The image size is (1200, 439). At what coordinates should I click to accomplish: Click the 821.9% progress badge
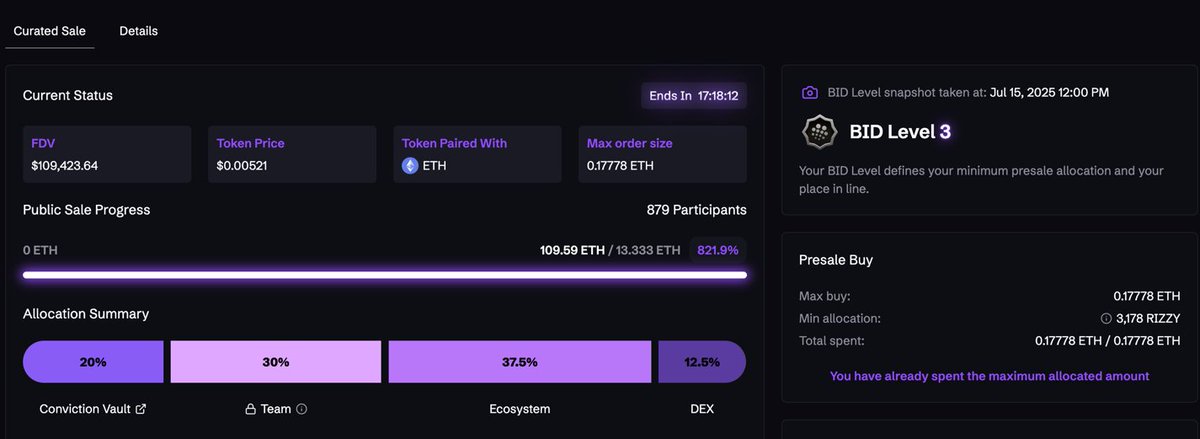[x=718, y=250]
